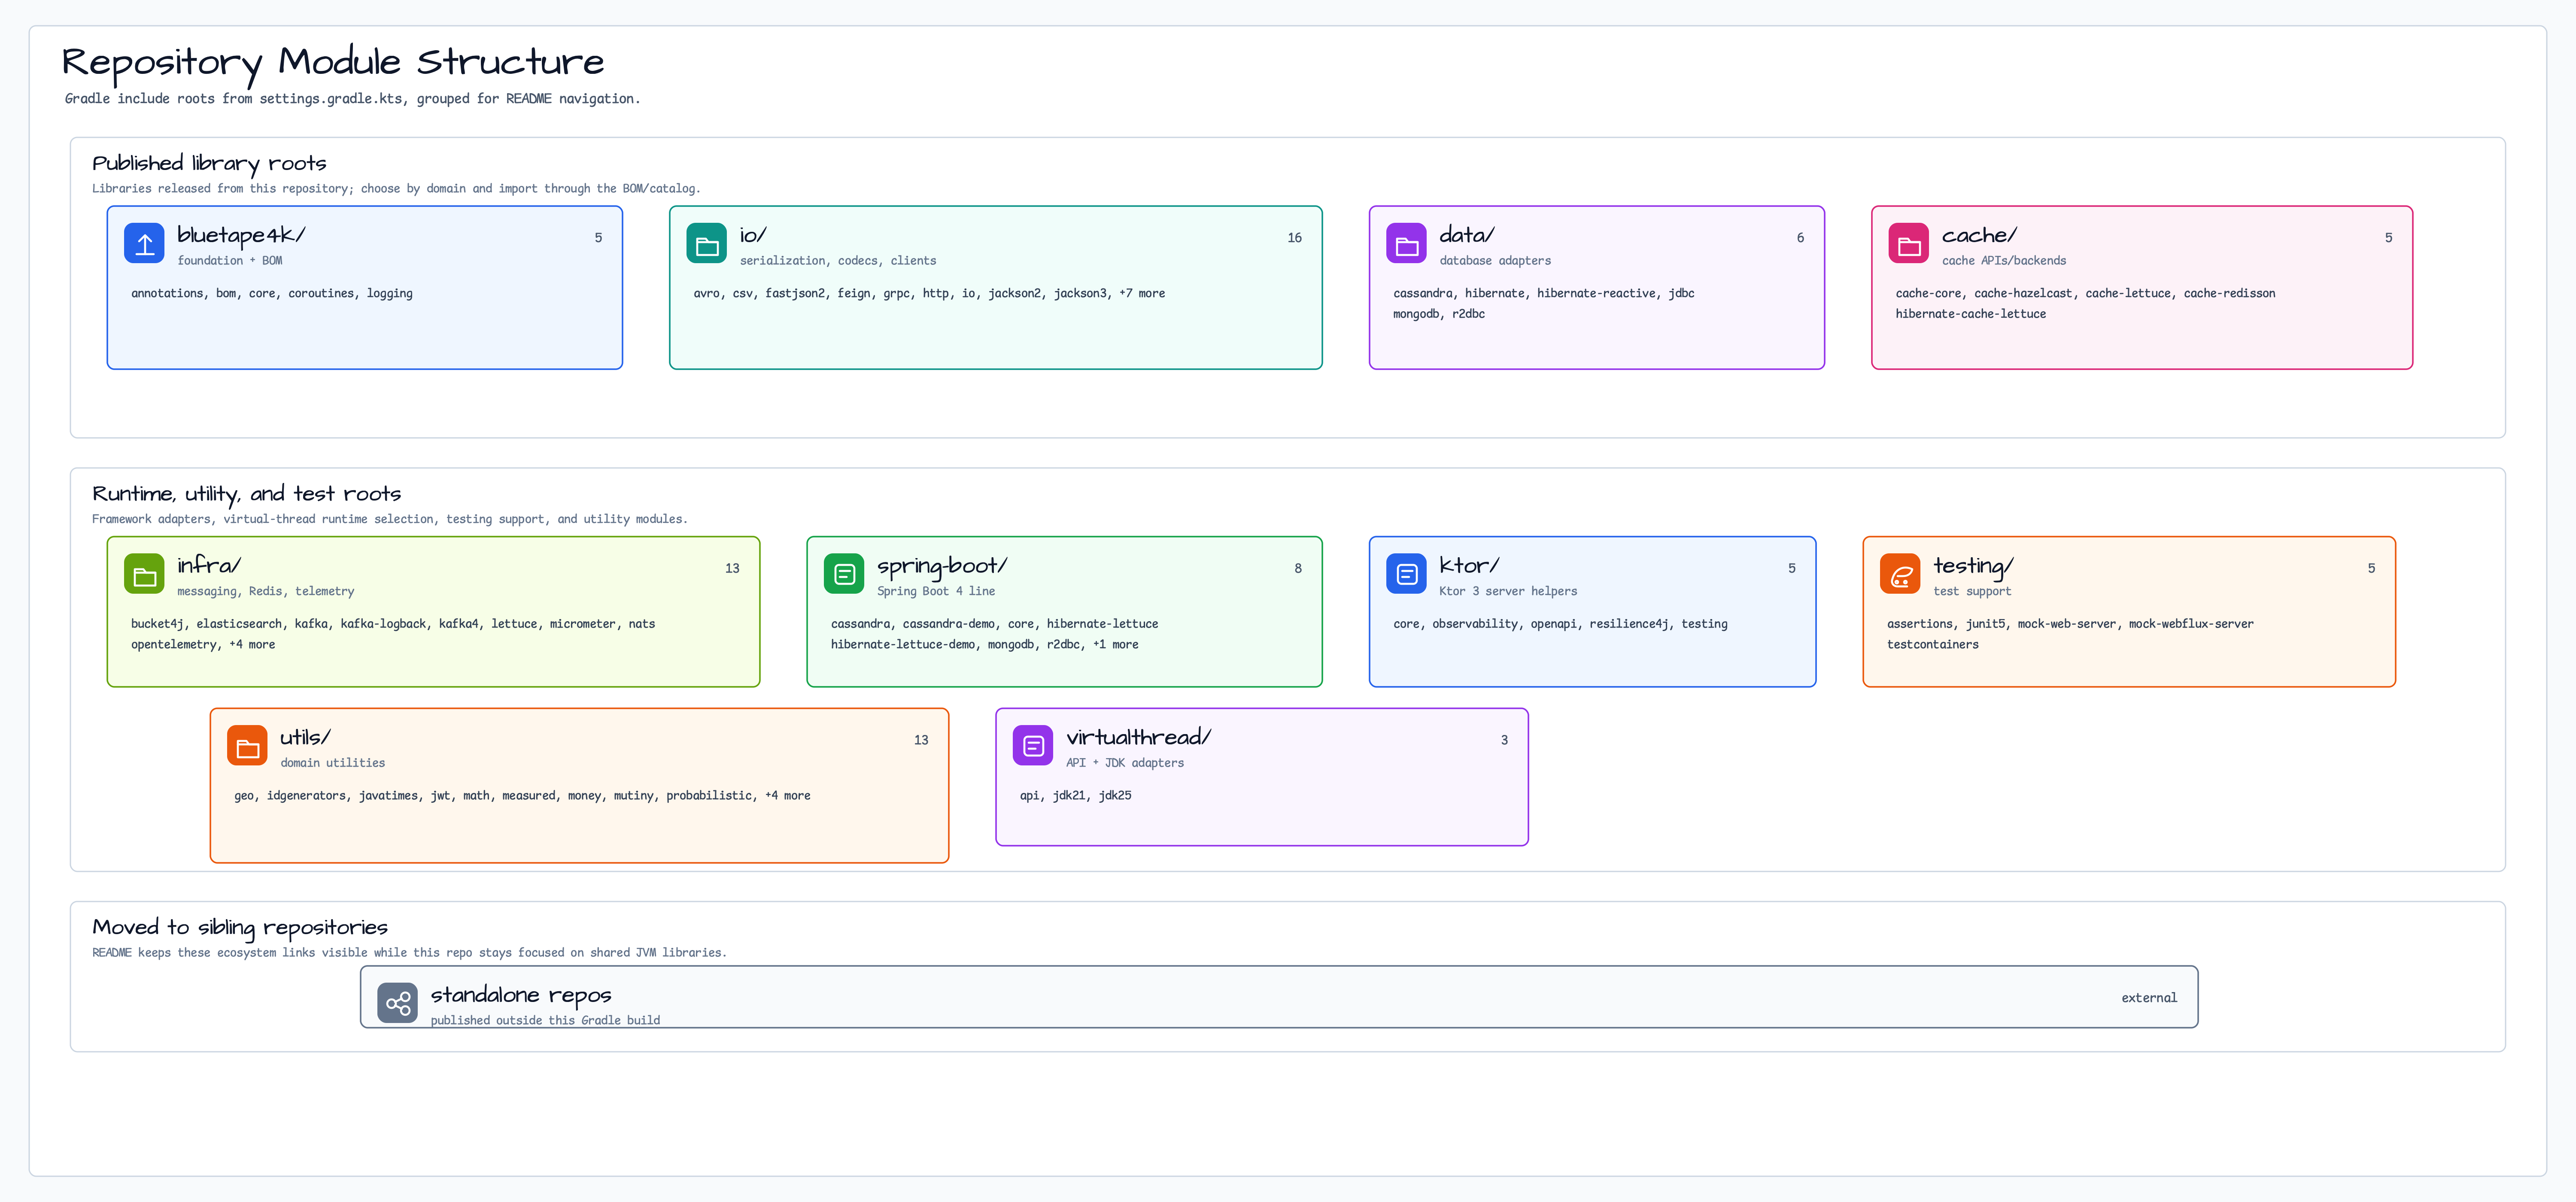2576x1202 pixels.
Task: Click the 'Gradle include roots' description line
Action: (352, 99)
